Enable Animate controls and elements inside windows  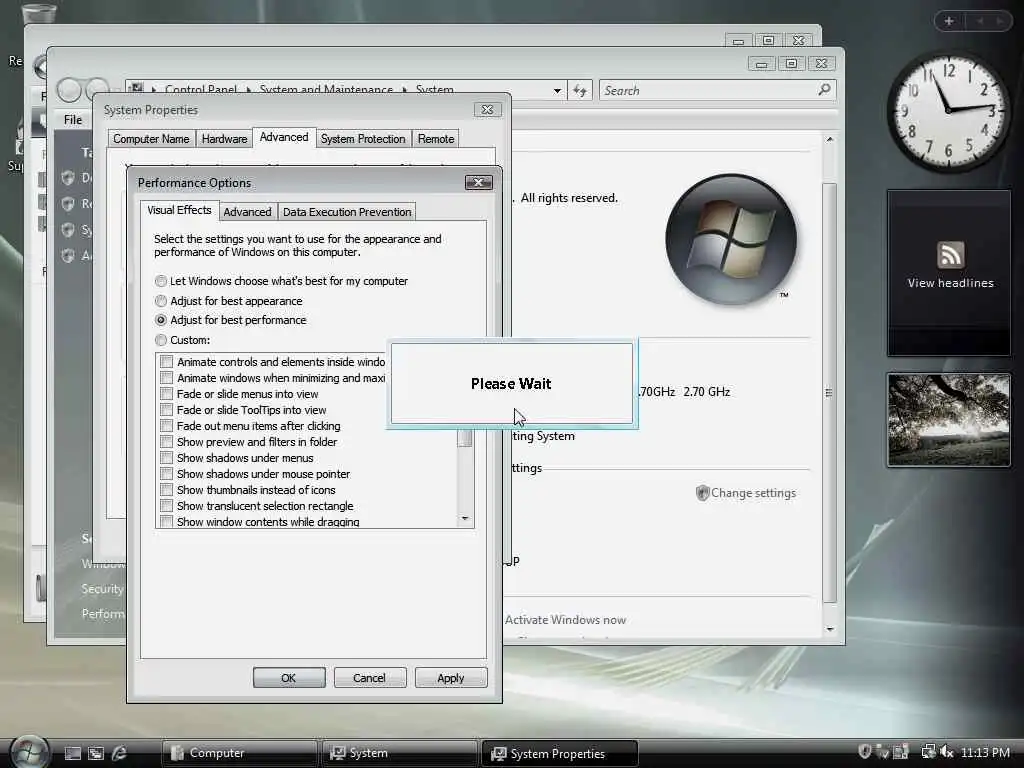tap(167, 362)
